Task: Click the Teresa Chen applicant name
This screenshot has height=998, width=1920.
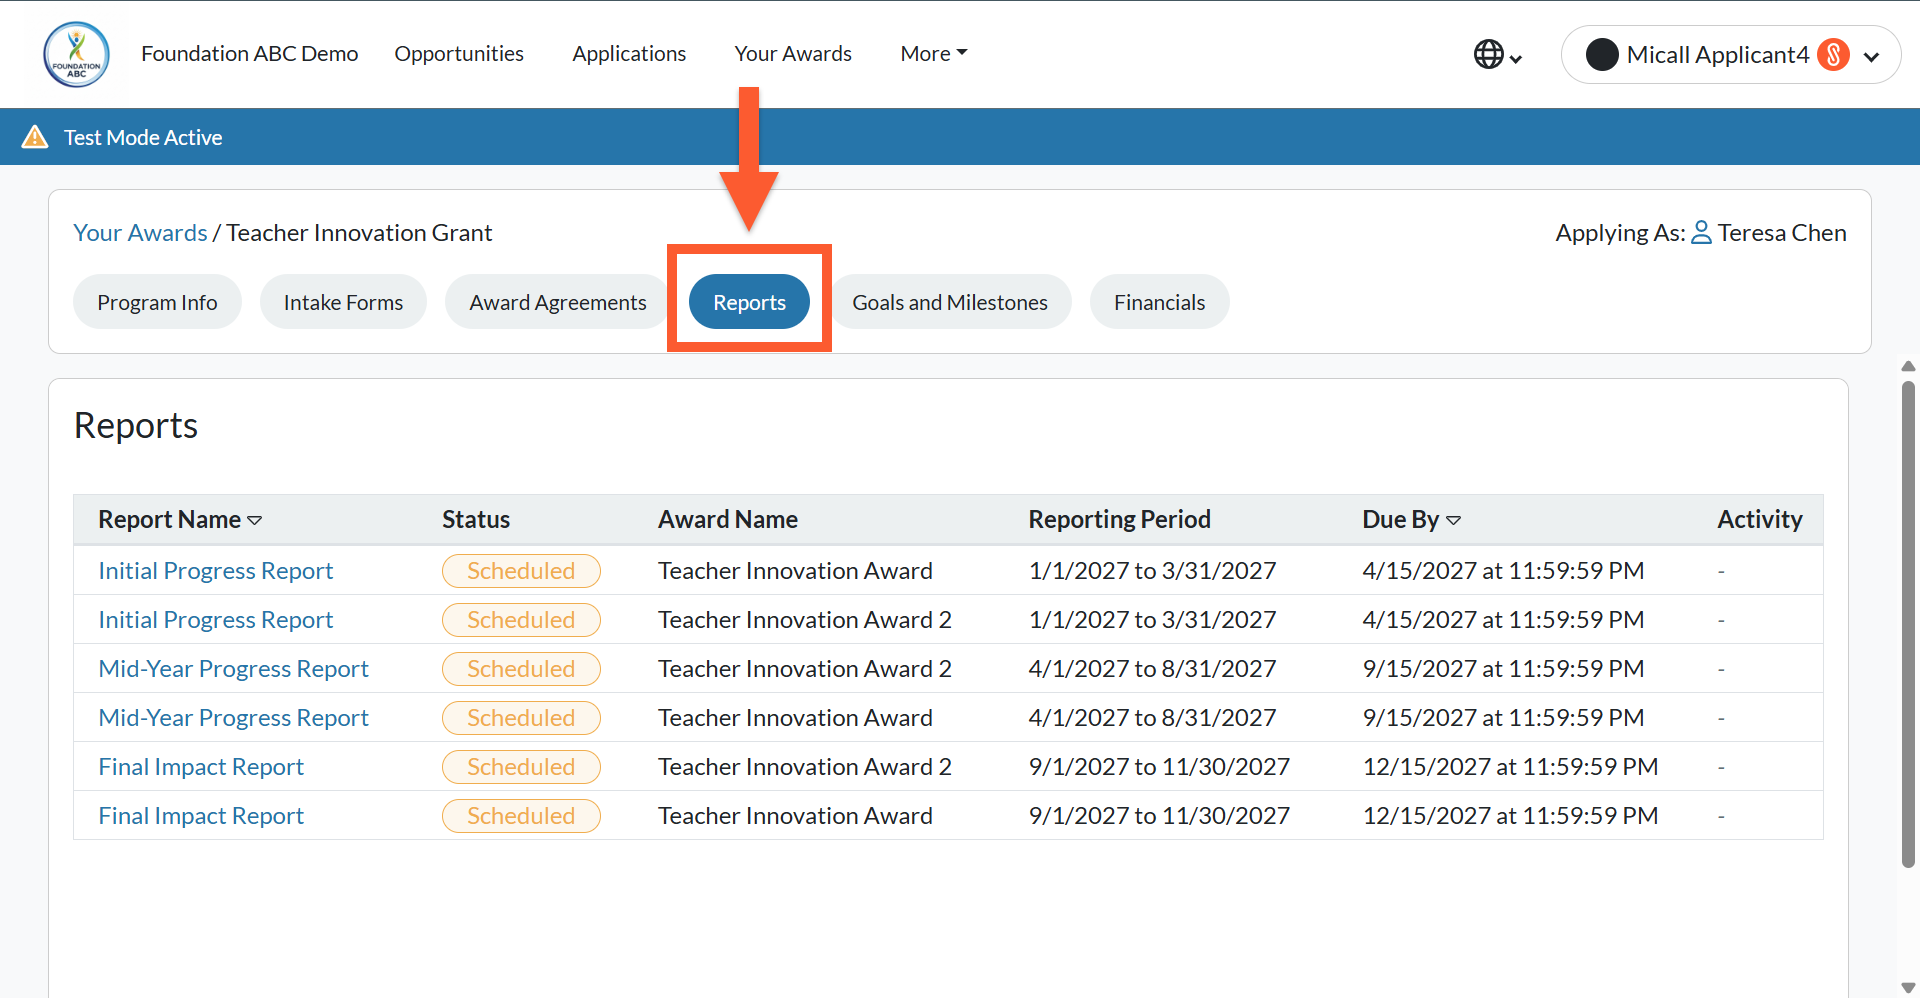Action: pyautogui.click(x=1782, y=233)
